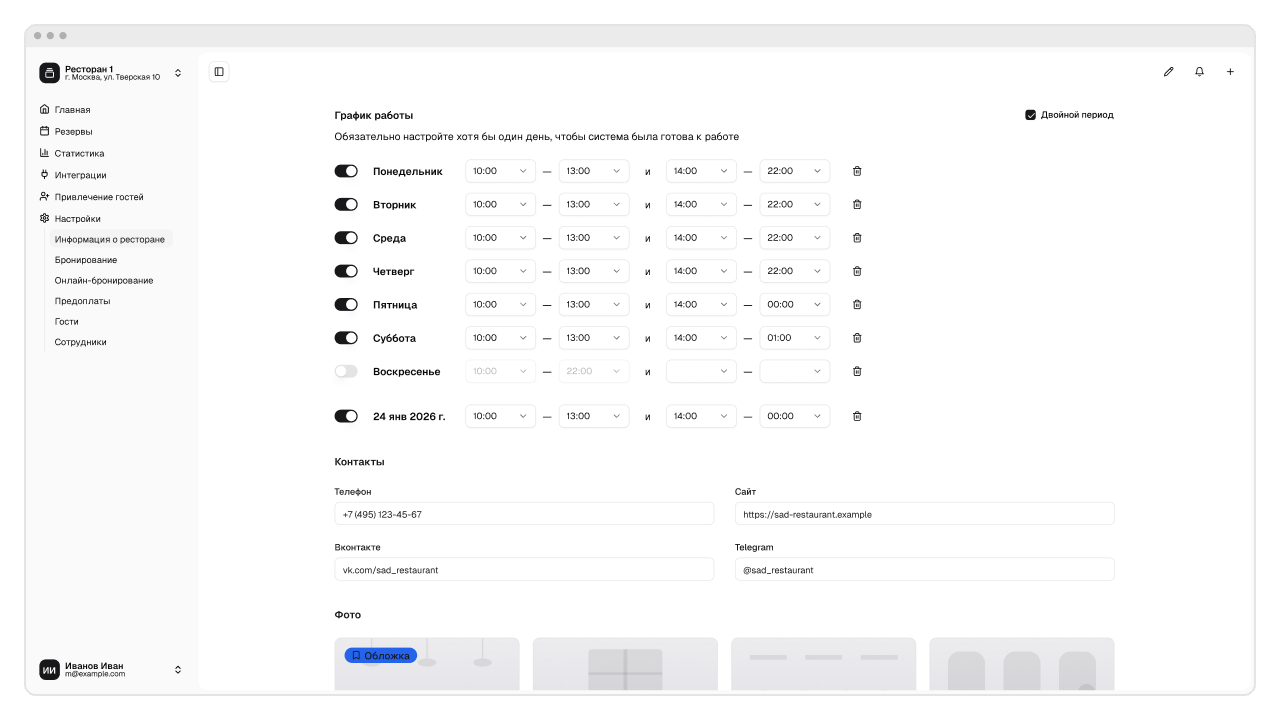Screen dimensions: 1280x720
Task: Delete the Четверг schedule row
Action: click(x=857, y=271)
